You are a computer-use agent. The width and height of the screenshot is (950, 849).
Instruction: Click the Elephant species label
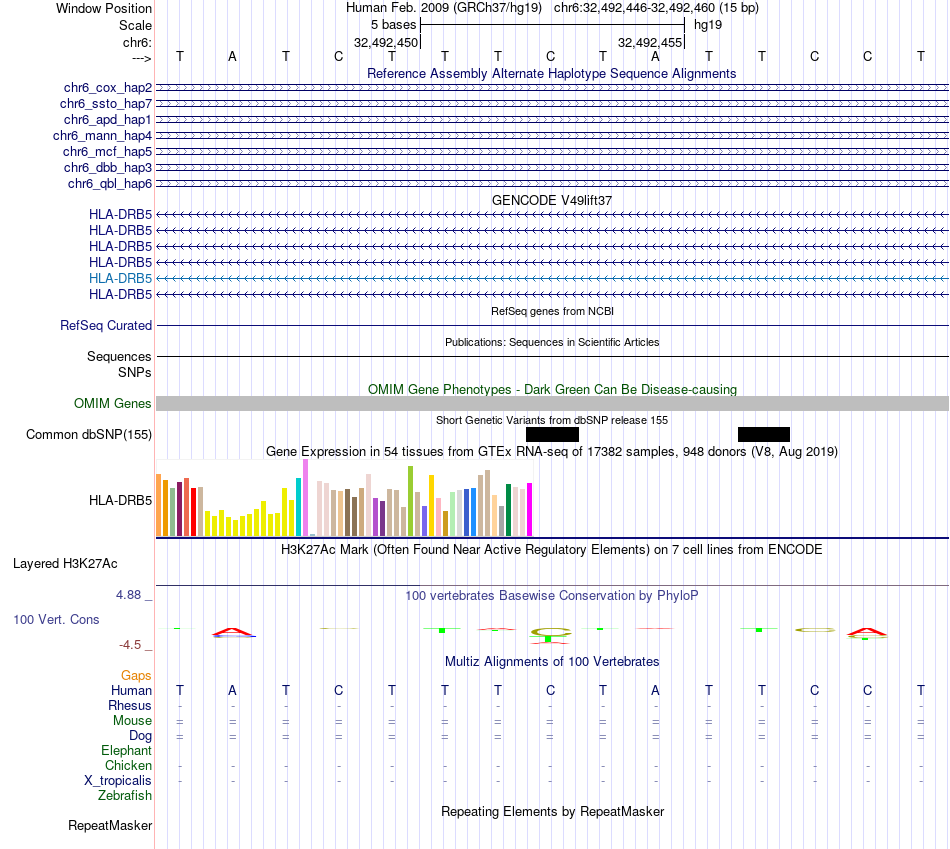coord(126,750)
